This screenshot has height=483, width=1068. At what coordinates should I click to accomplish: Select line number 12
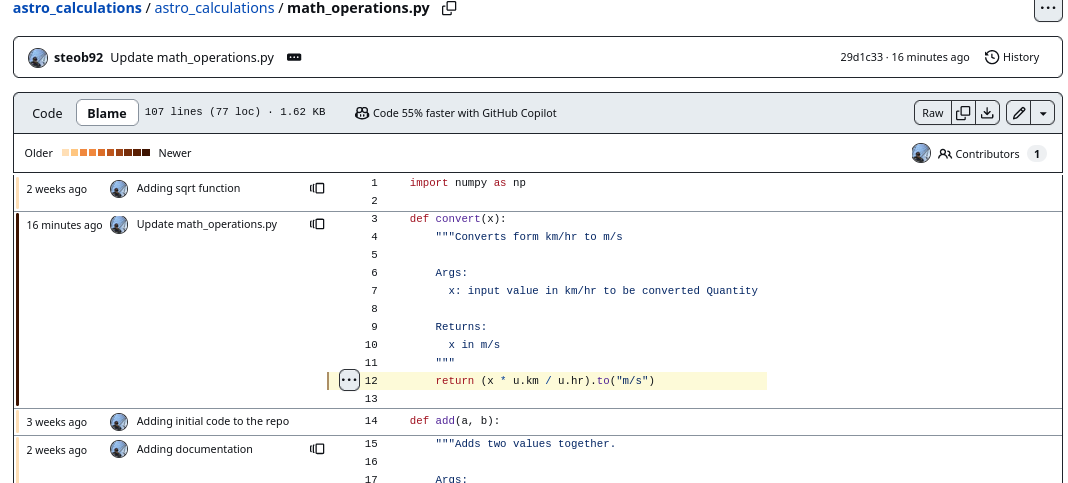click(x=371, y=380)
